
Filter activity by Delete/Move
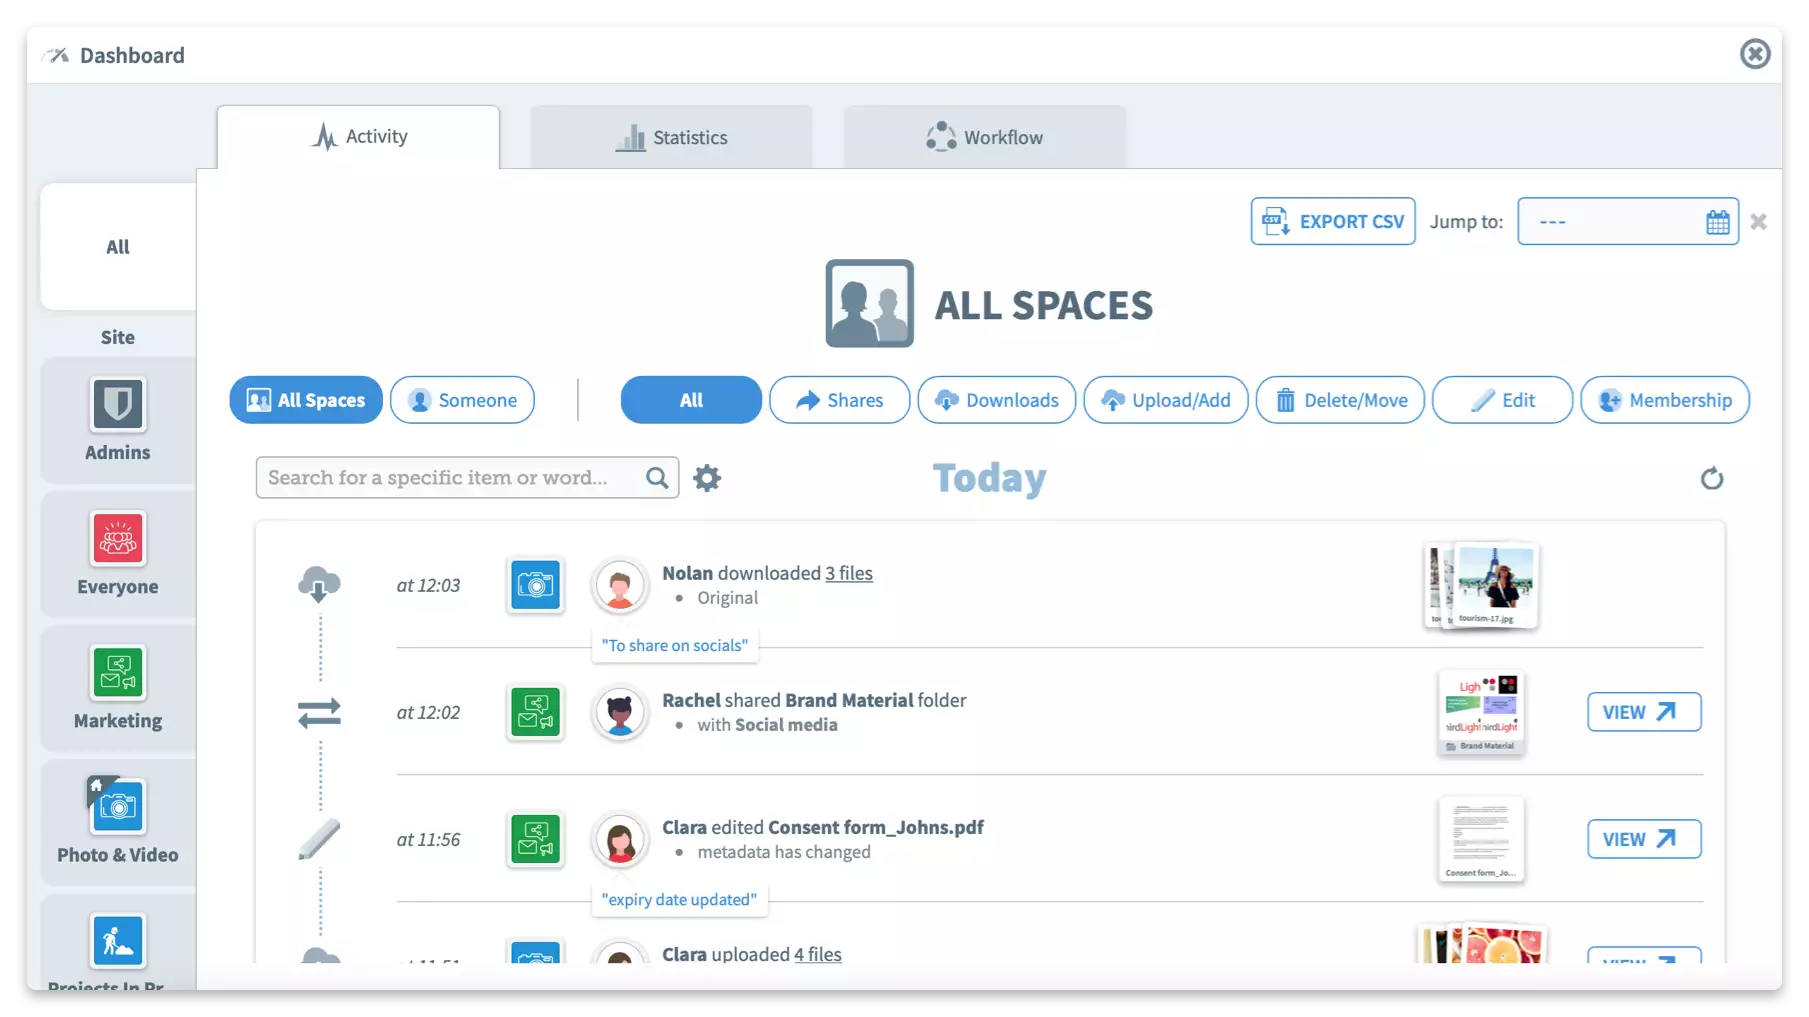point(1340,400)
